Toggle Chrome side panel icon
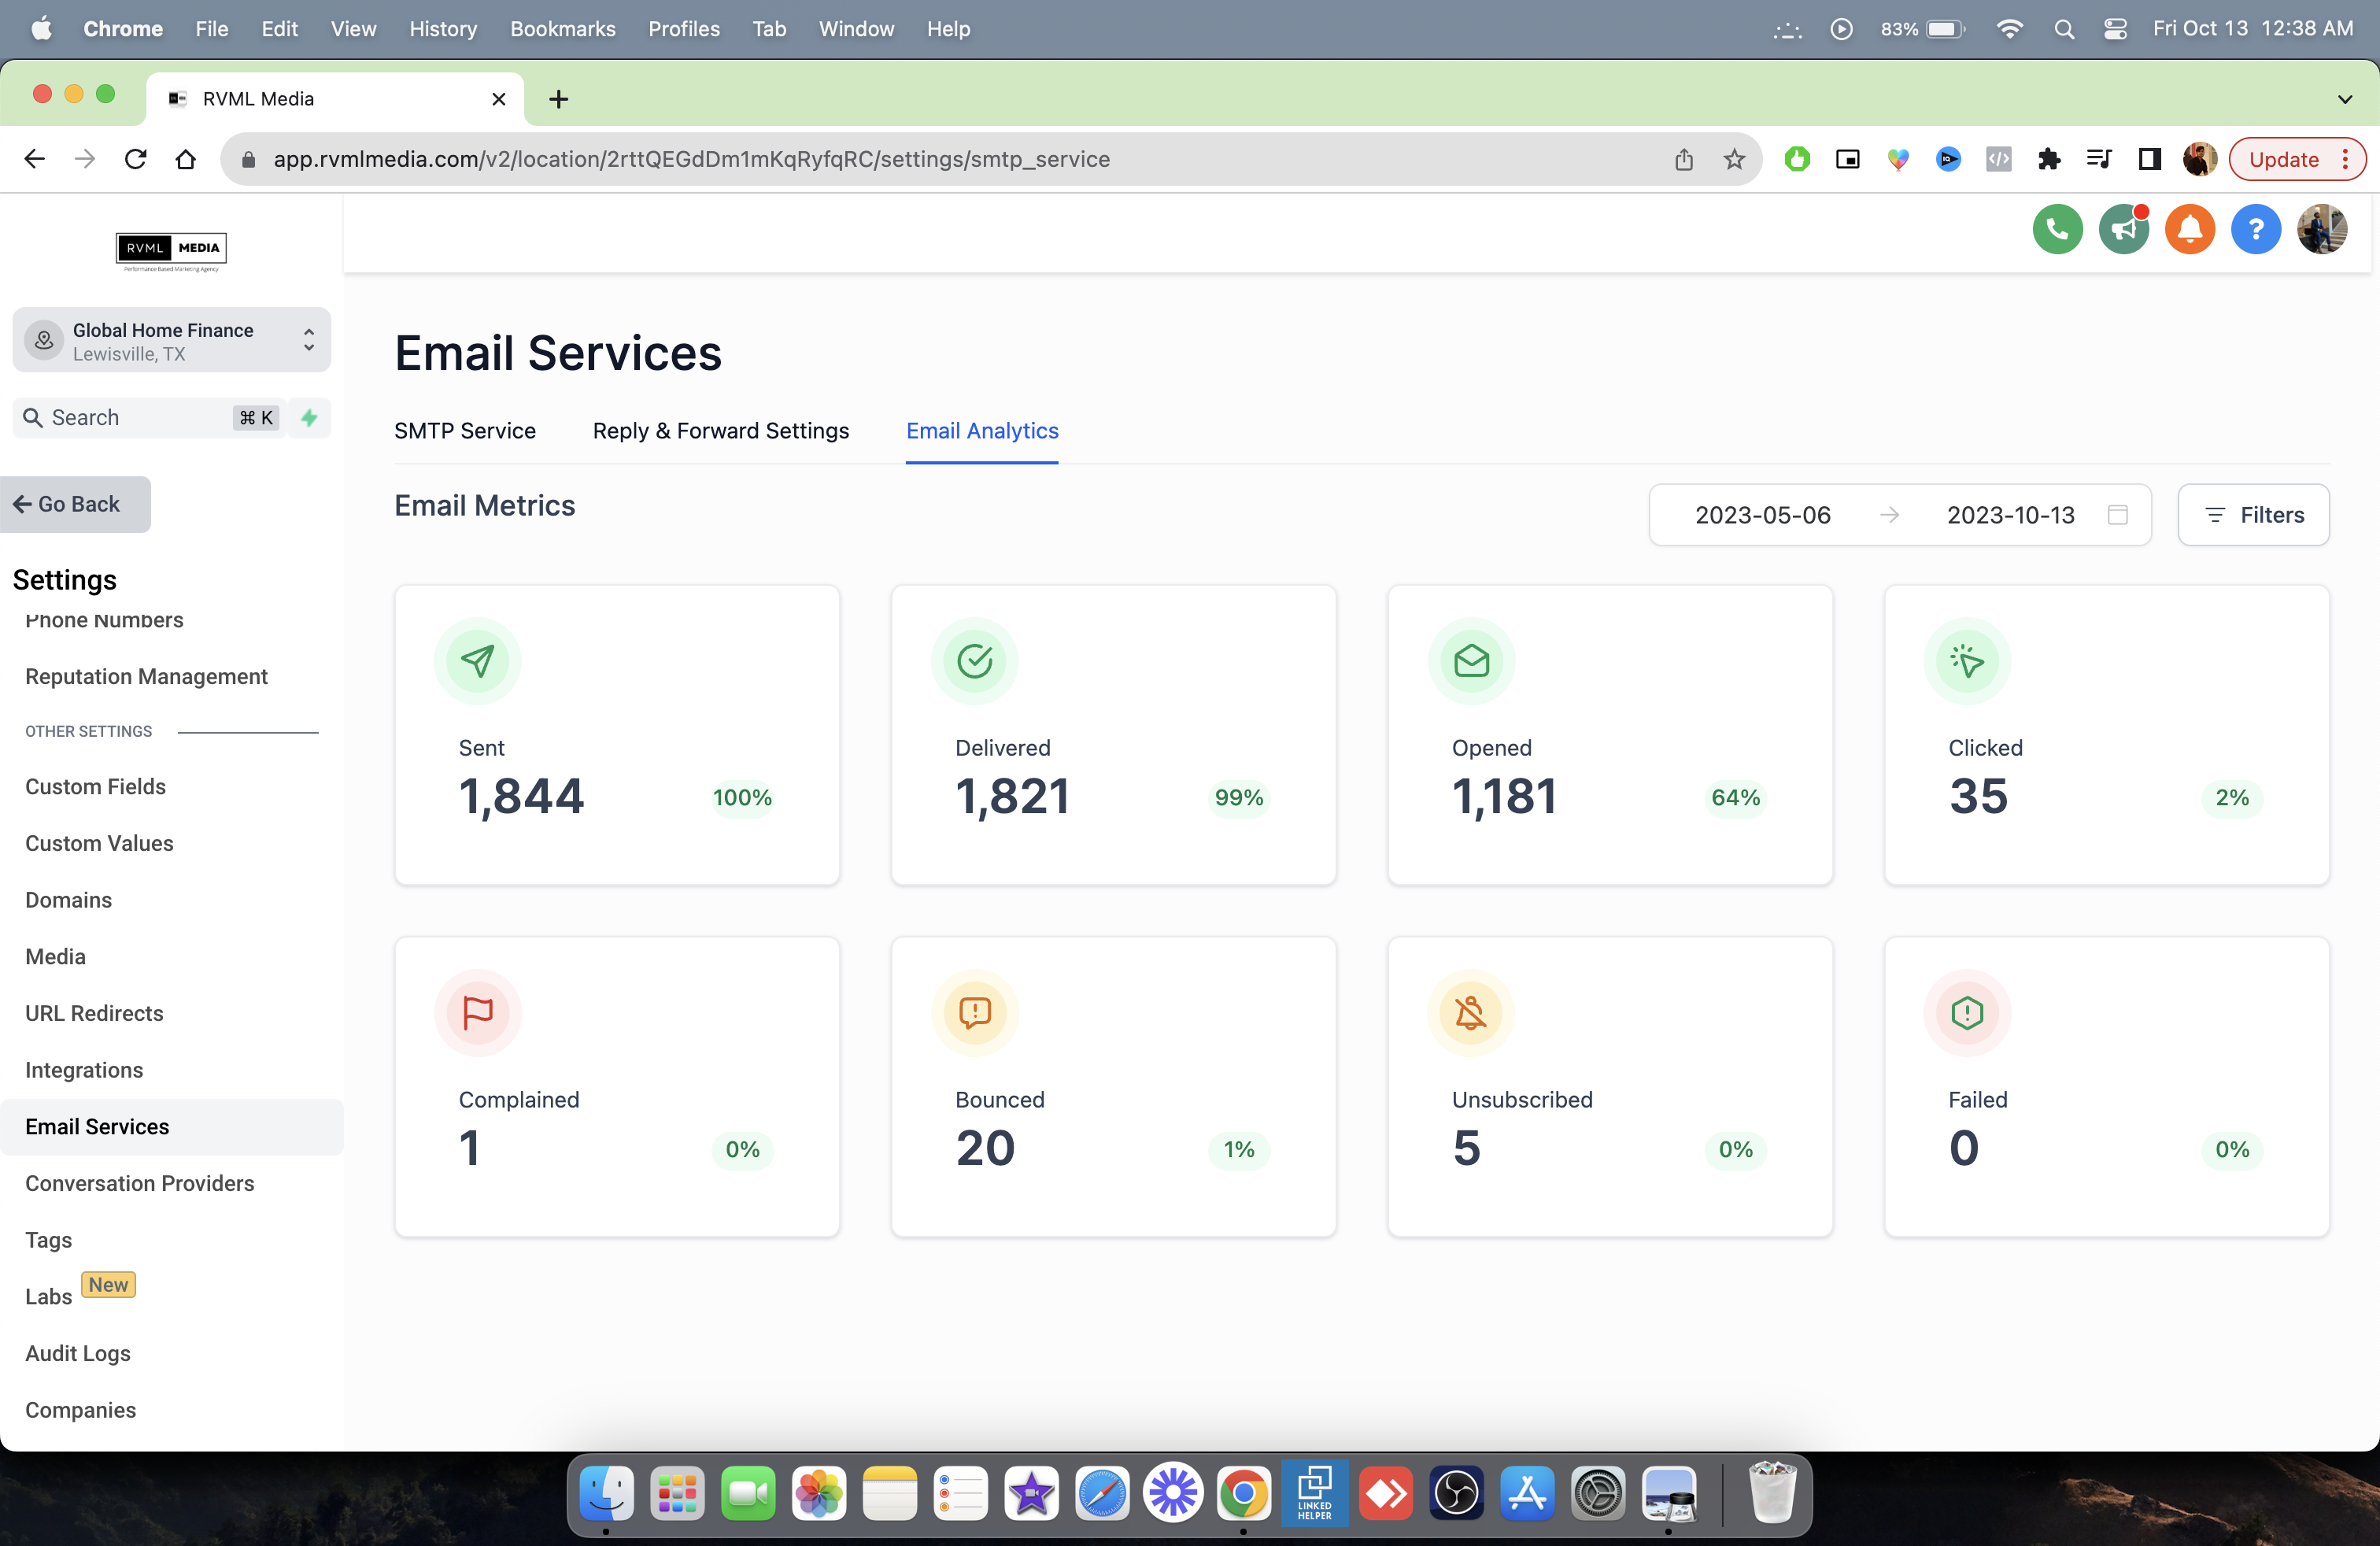Viewport: 2380px width, 1546px height. click(x=2149, y=159)
